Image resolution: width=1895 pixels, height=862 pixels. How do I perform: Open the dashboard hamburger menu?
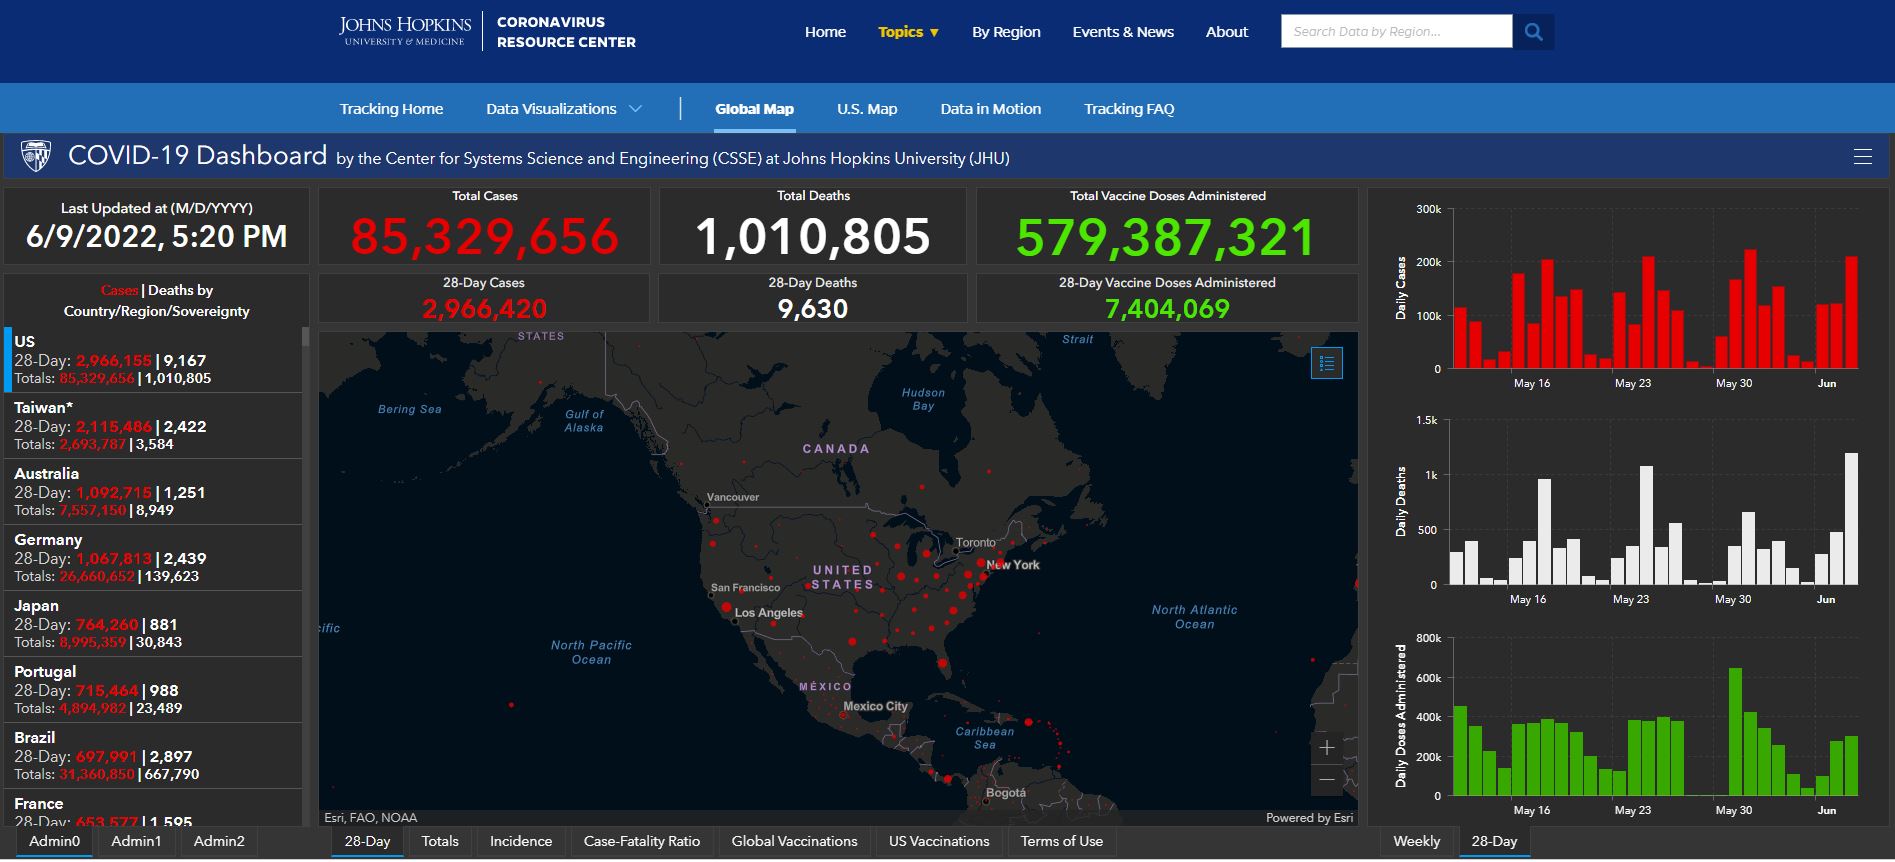[x=1862, y=157]
